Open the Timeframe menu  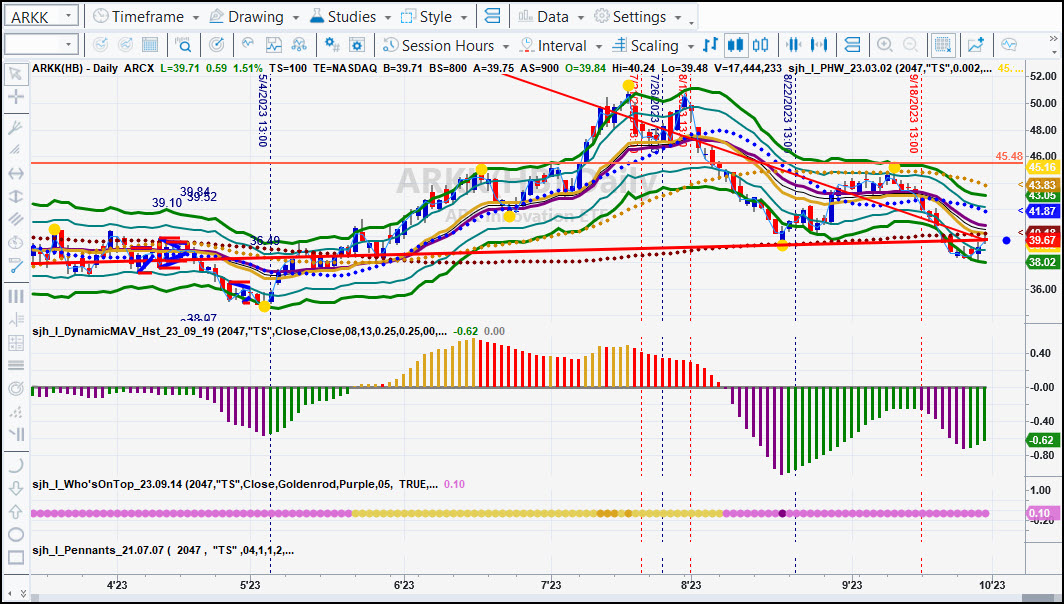coord(146,16)
